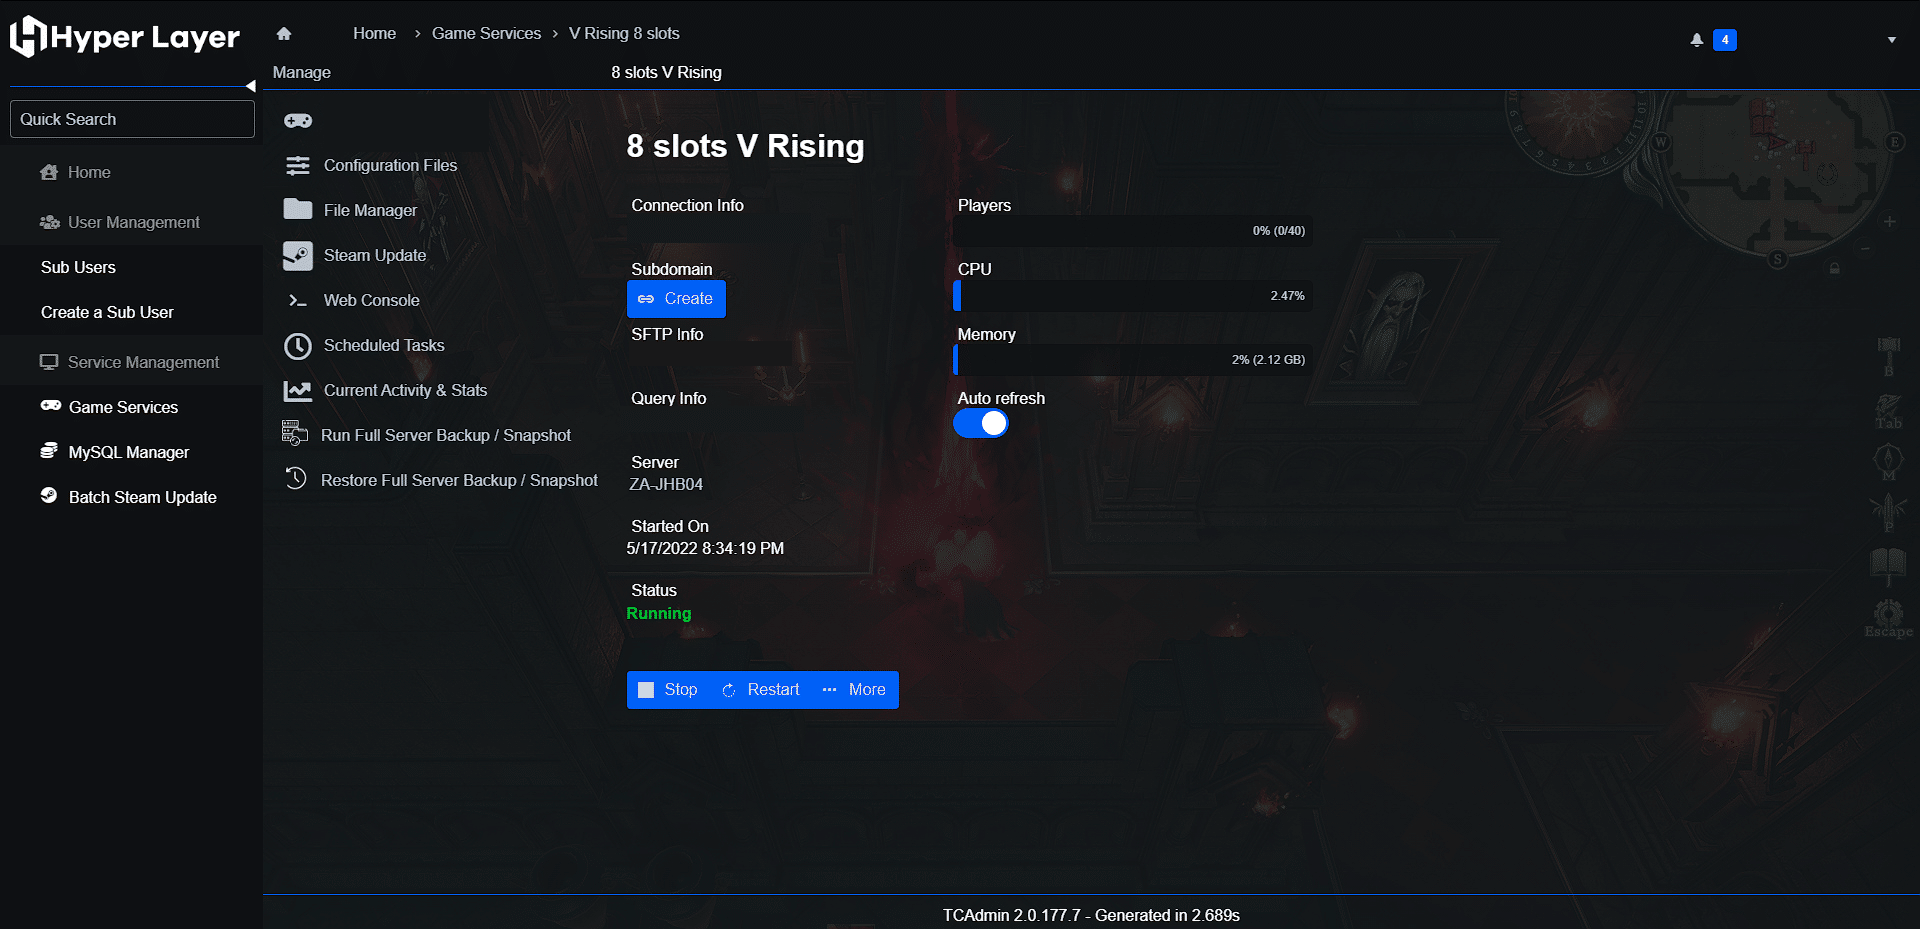Open Scheduled Tasks
The width and height of the screenshot is (1920, 929).
pyautogui.click(x=384, y=345)
